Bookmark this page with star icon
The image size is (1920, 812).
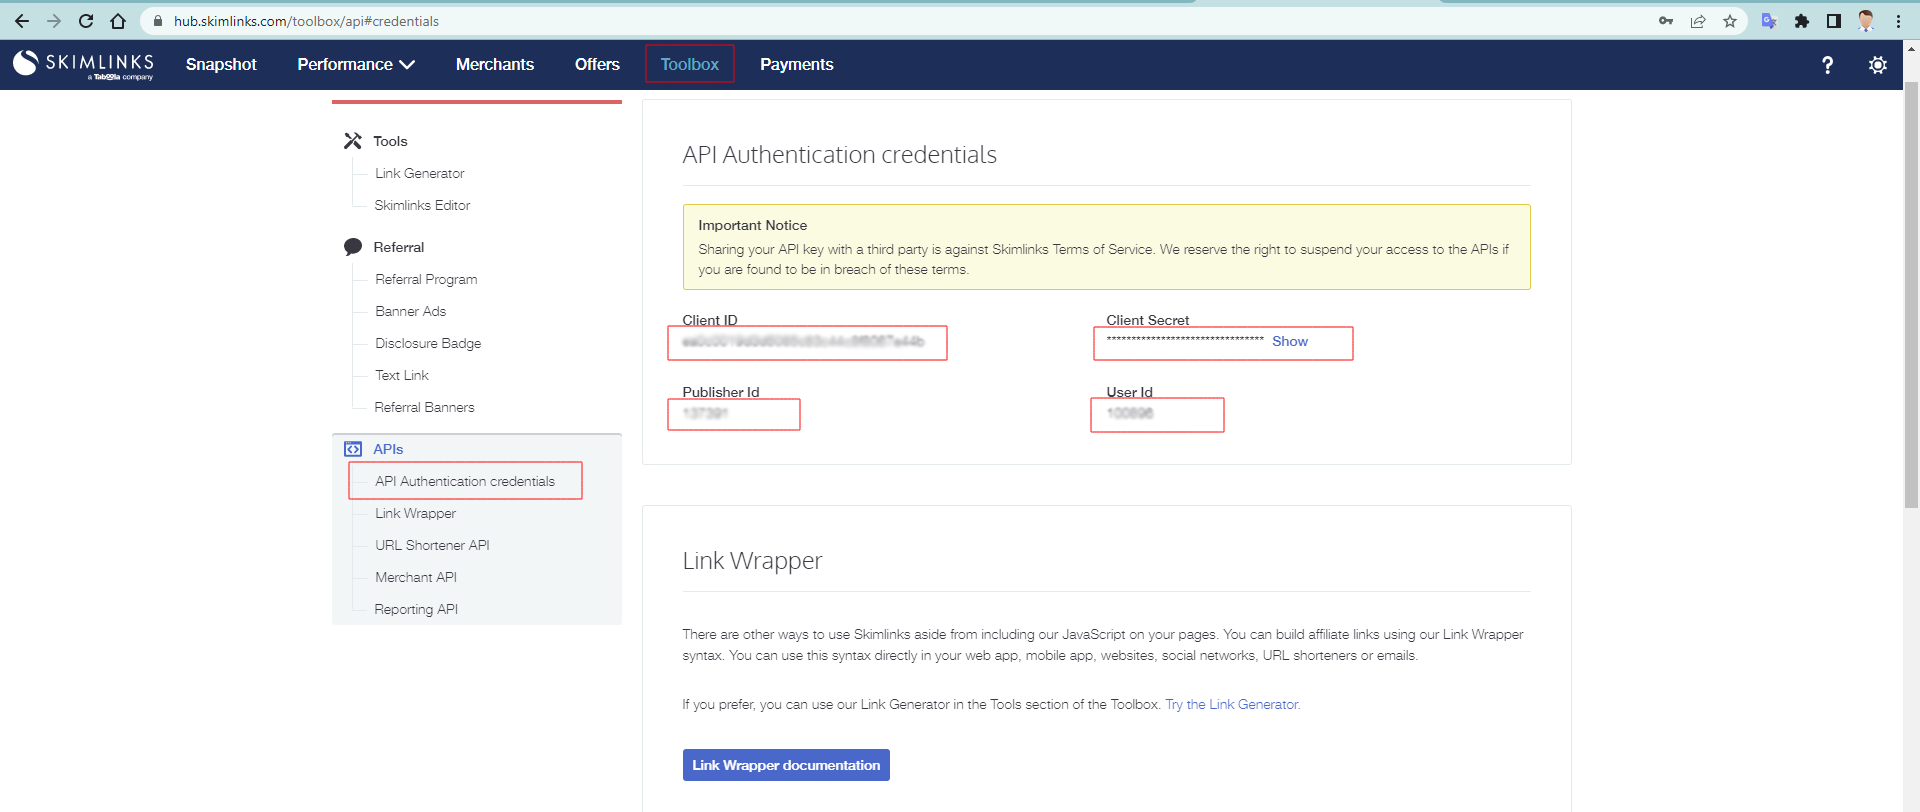pos(1730,21)
